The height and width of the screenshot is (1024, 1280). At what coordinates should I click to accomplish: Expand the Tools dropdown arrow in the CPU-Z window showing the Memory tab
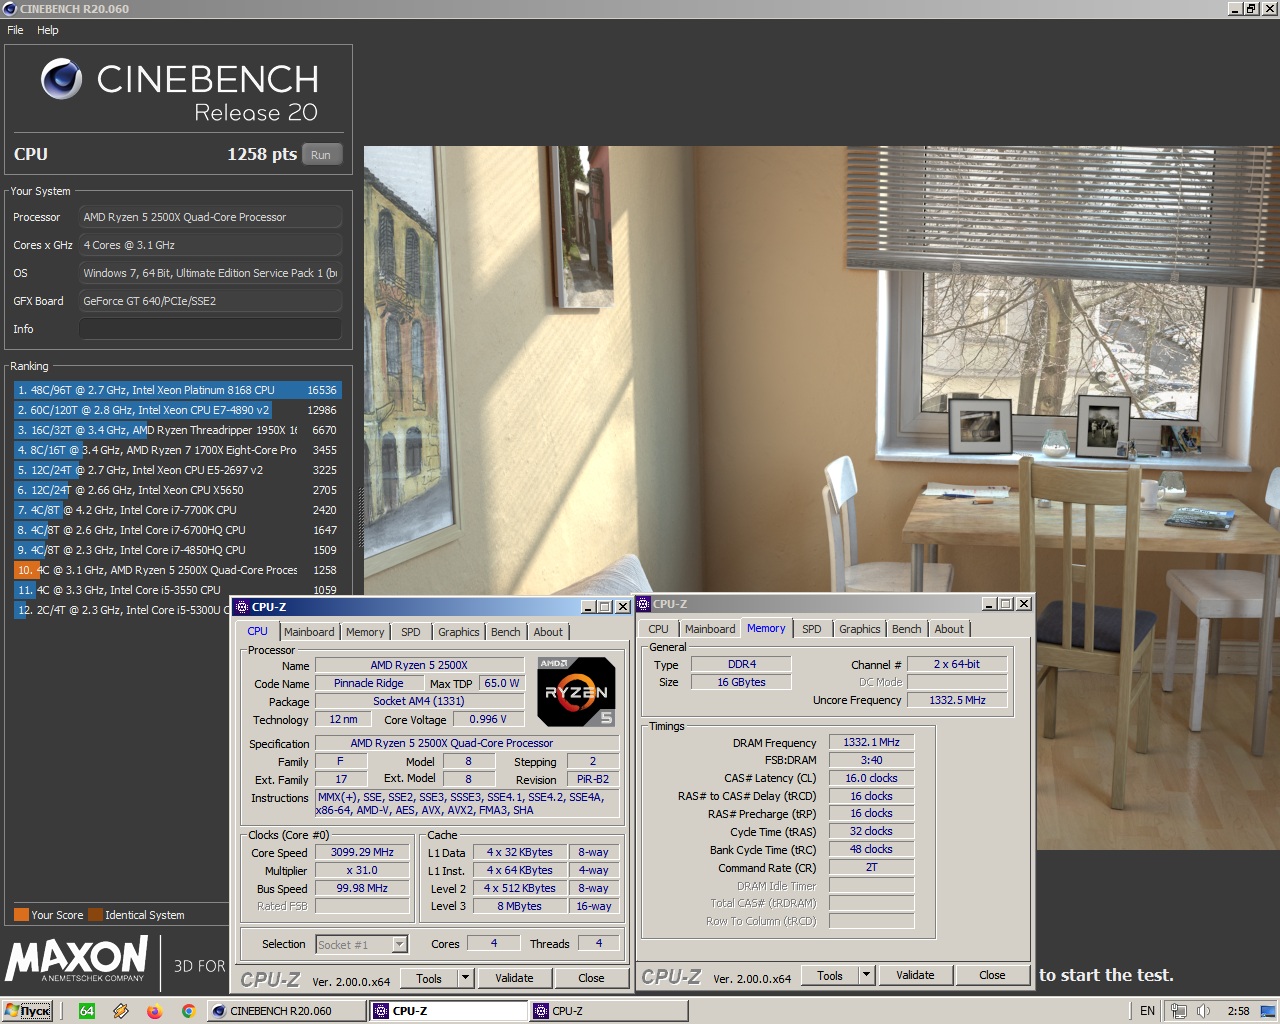(867, 975)
